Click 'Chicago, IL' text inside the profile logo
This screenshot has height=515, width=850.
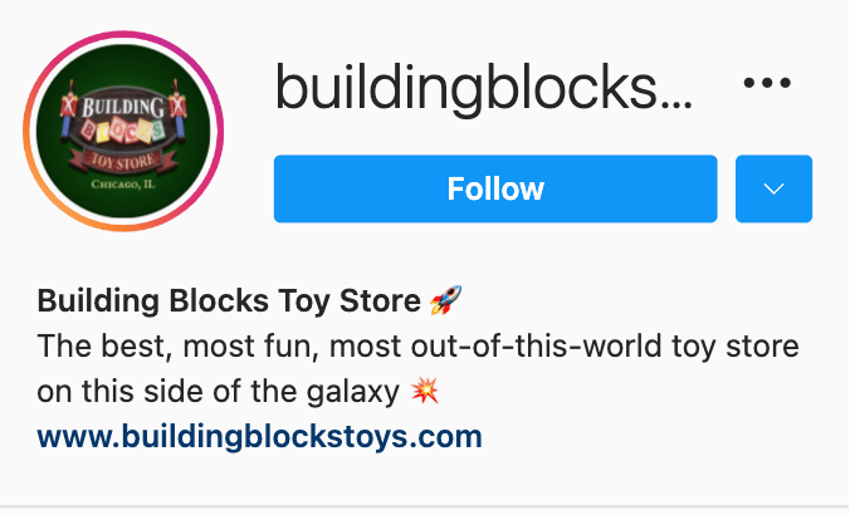[123, 184]
